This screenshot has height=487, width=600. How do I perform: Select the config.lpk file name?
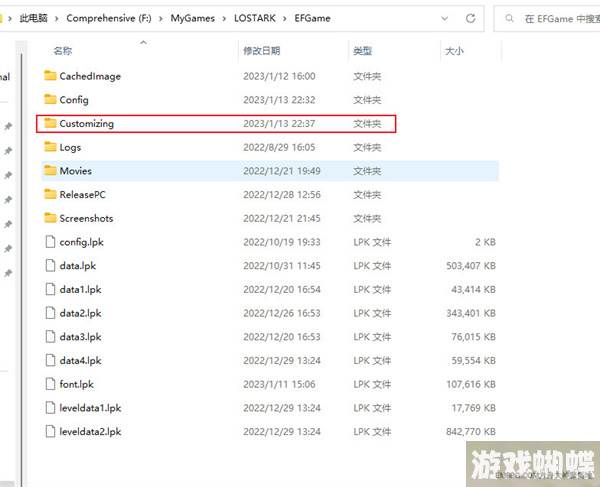pyautogui.click(x=82, y=242)
